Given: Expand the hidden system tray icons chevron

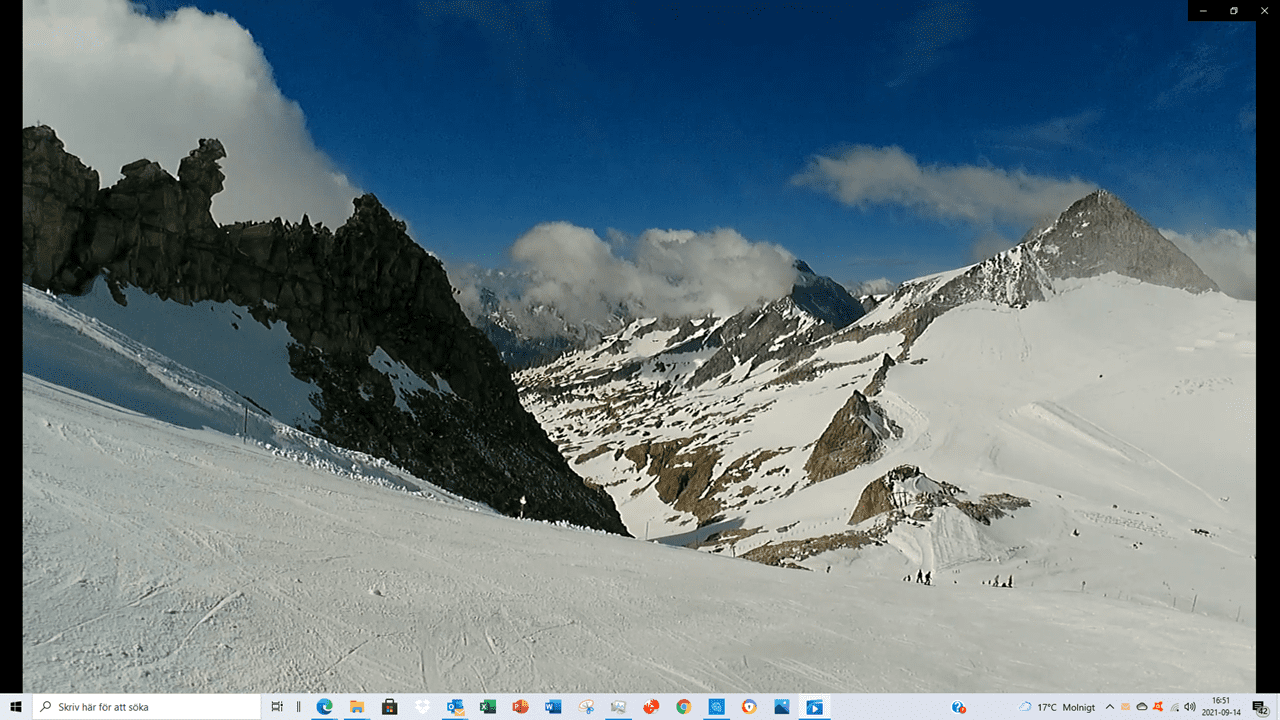Looking at the screenshot, I should (x=1109, y=707).
